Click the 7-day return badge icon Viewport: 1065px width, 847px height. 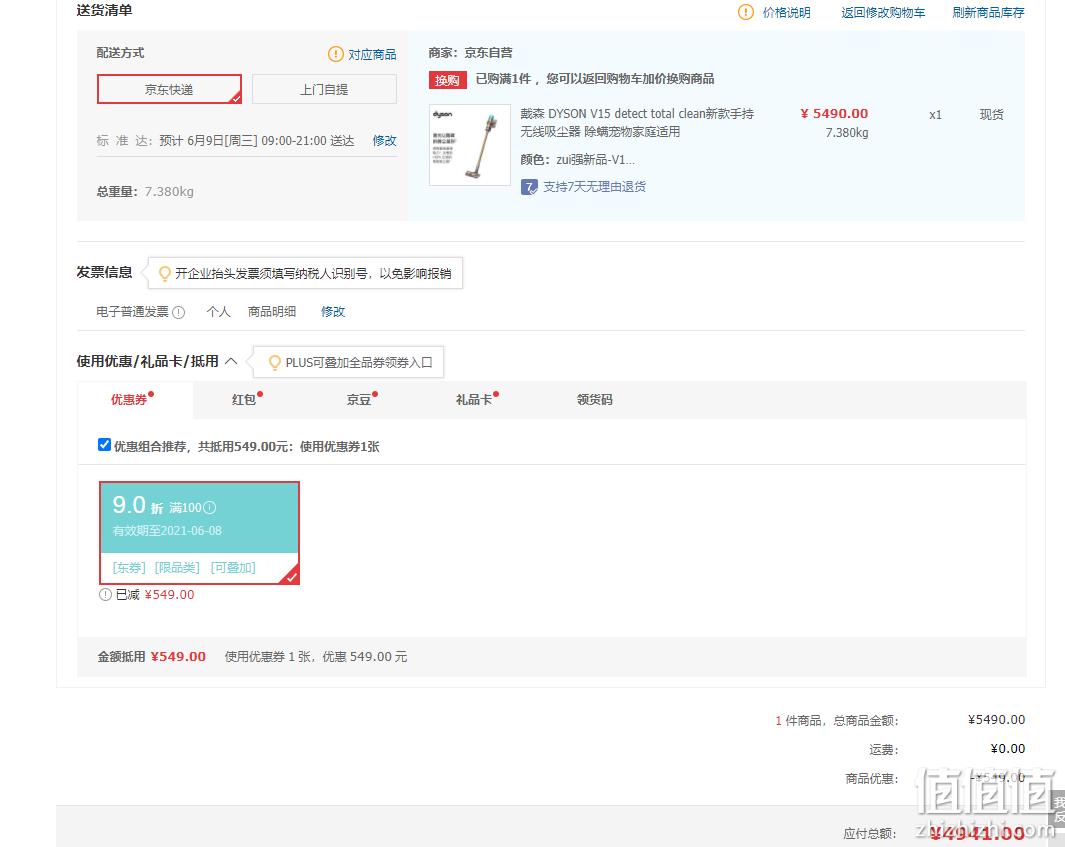point(529,187)
